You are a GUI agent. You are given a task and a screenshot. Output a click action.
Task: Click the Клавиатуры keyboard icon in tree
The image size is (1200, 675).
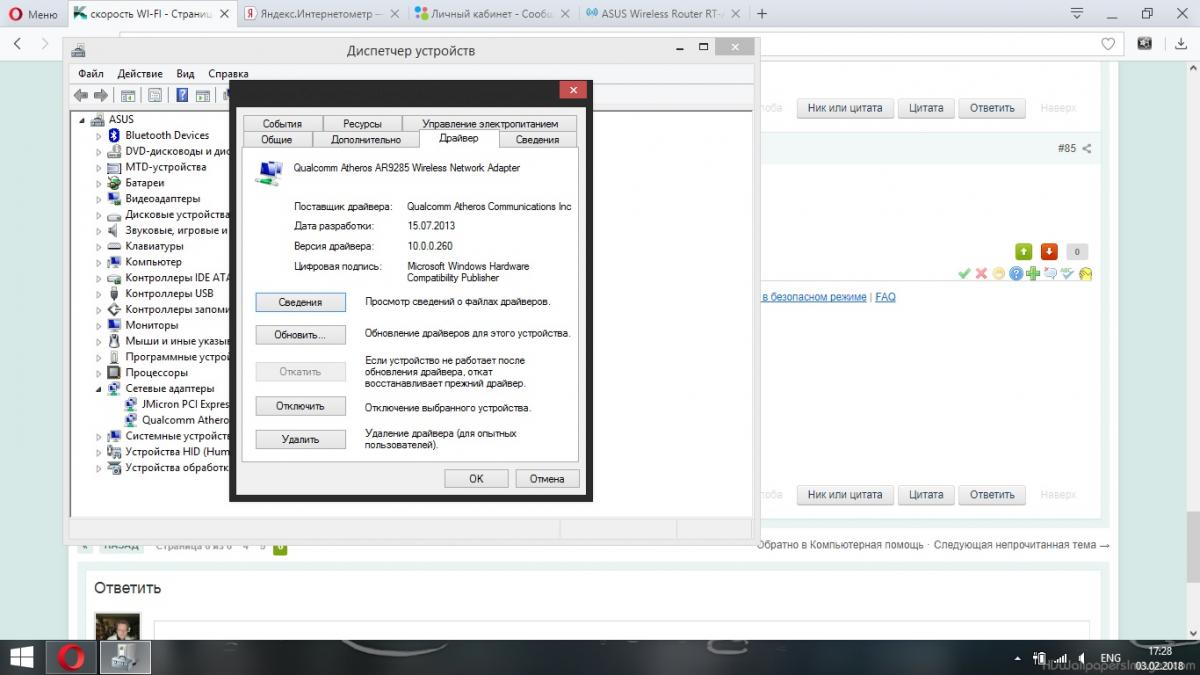(x=114, y=246)
